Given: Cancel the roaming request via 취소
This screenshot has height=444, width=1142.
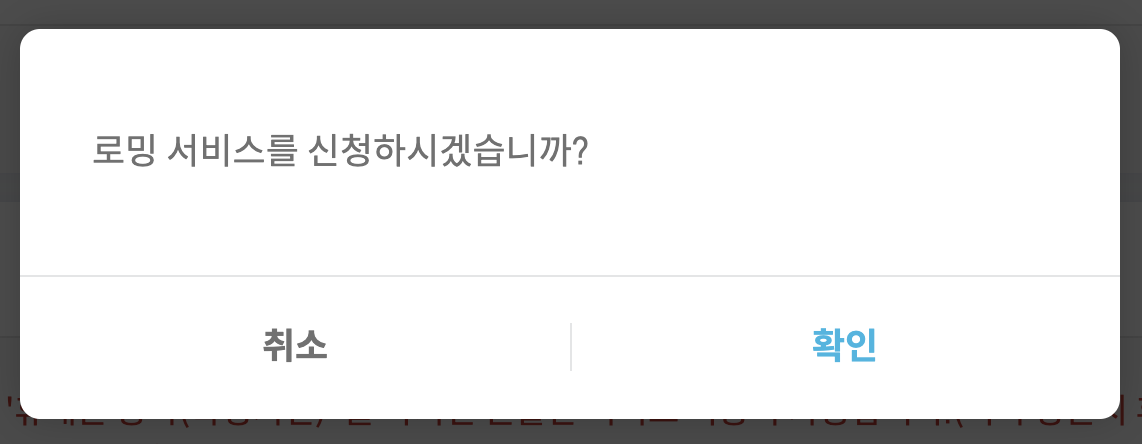Looking at the screenshot, I should click(295, 346).
